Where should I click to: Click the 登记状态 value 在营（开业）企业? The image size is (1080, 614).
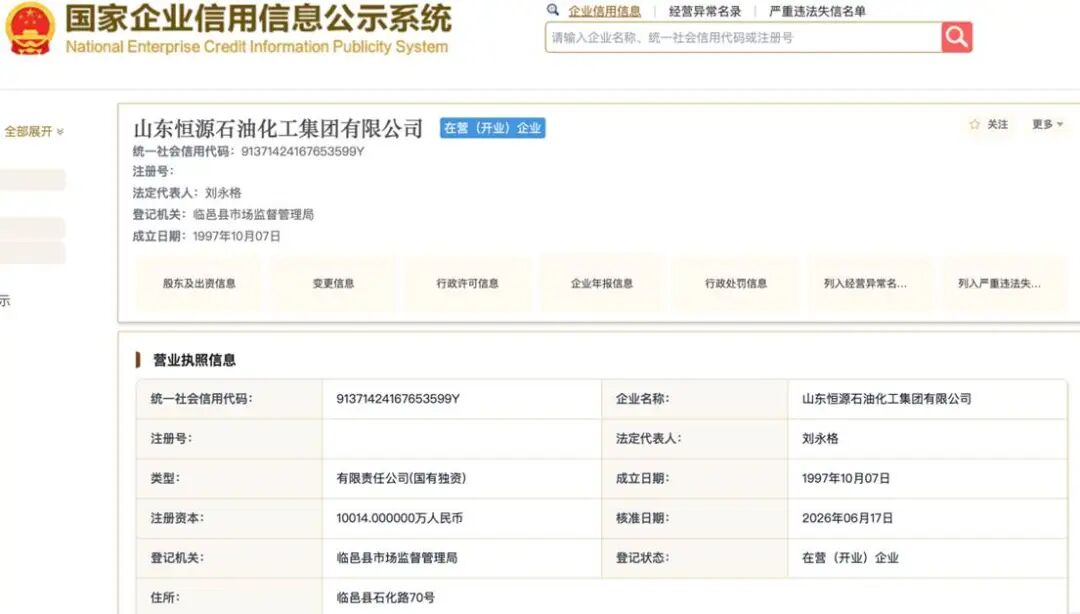(850, 558)
